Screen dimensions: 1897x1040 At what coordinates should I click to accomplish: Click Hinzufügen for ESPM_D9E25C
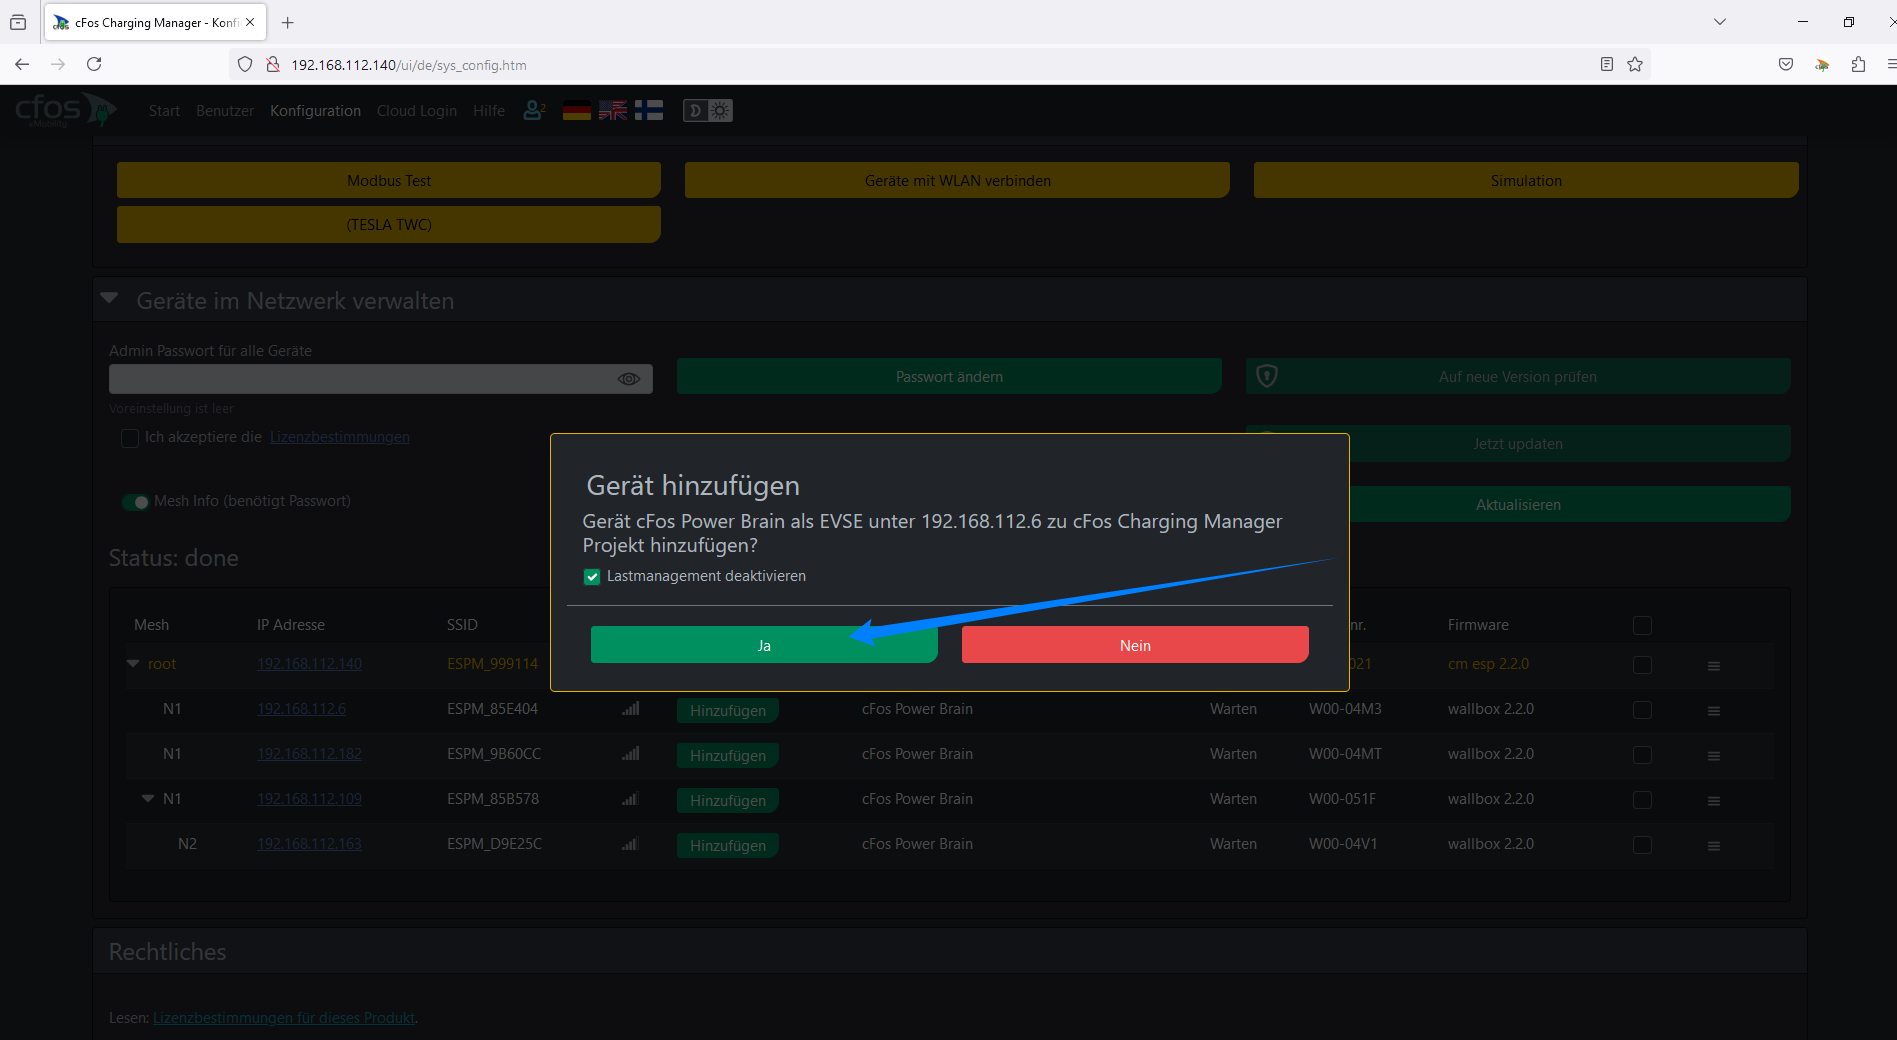(x=728, y=845)
